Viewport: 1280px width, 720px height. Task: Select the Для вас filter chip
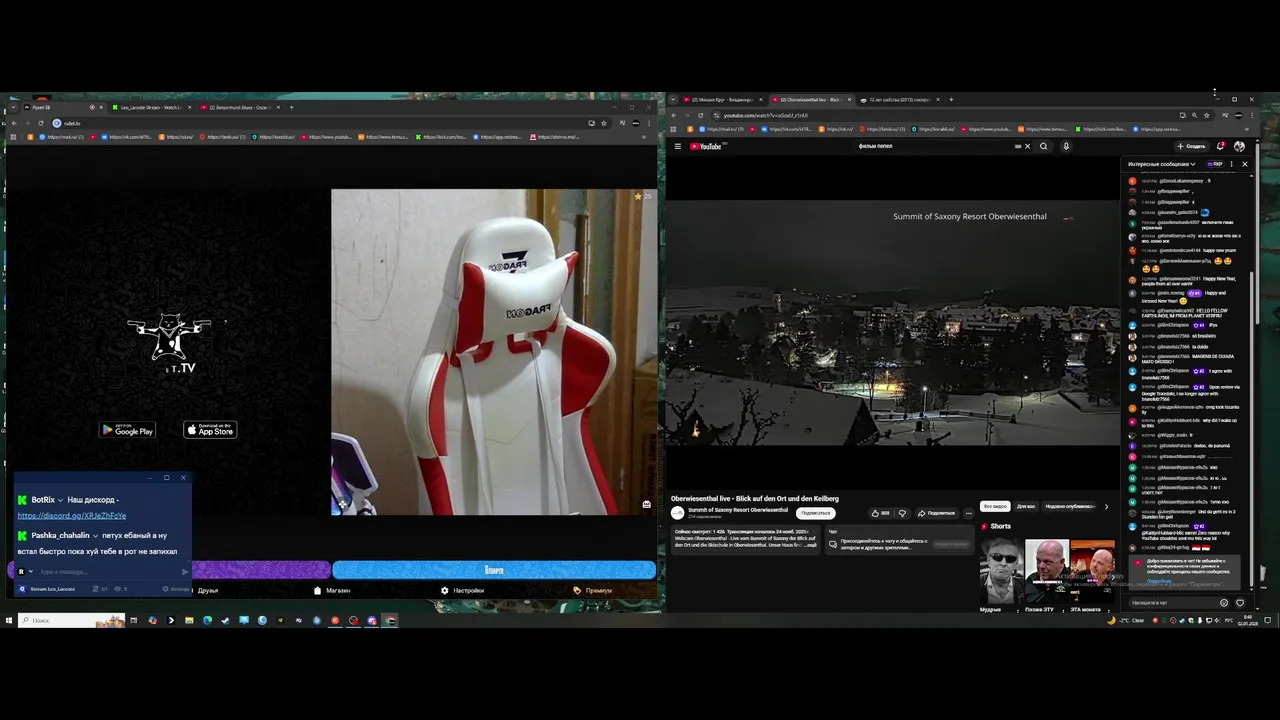pos(1025,506)
